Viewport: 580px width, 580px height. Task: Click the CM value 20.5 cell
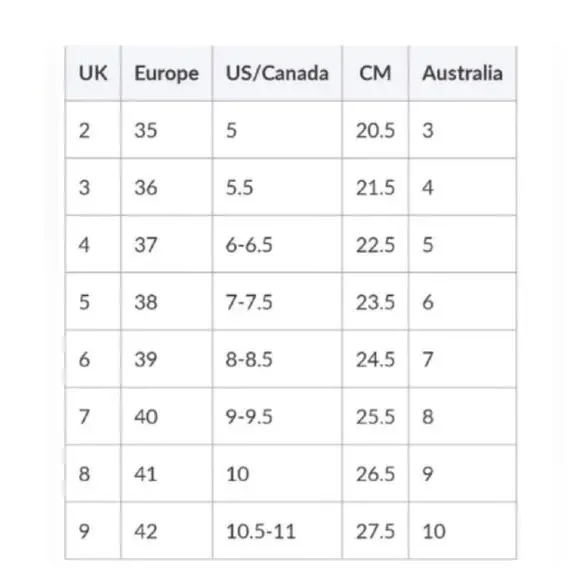pos(375,130)
